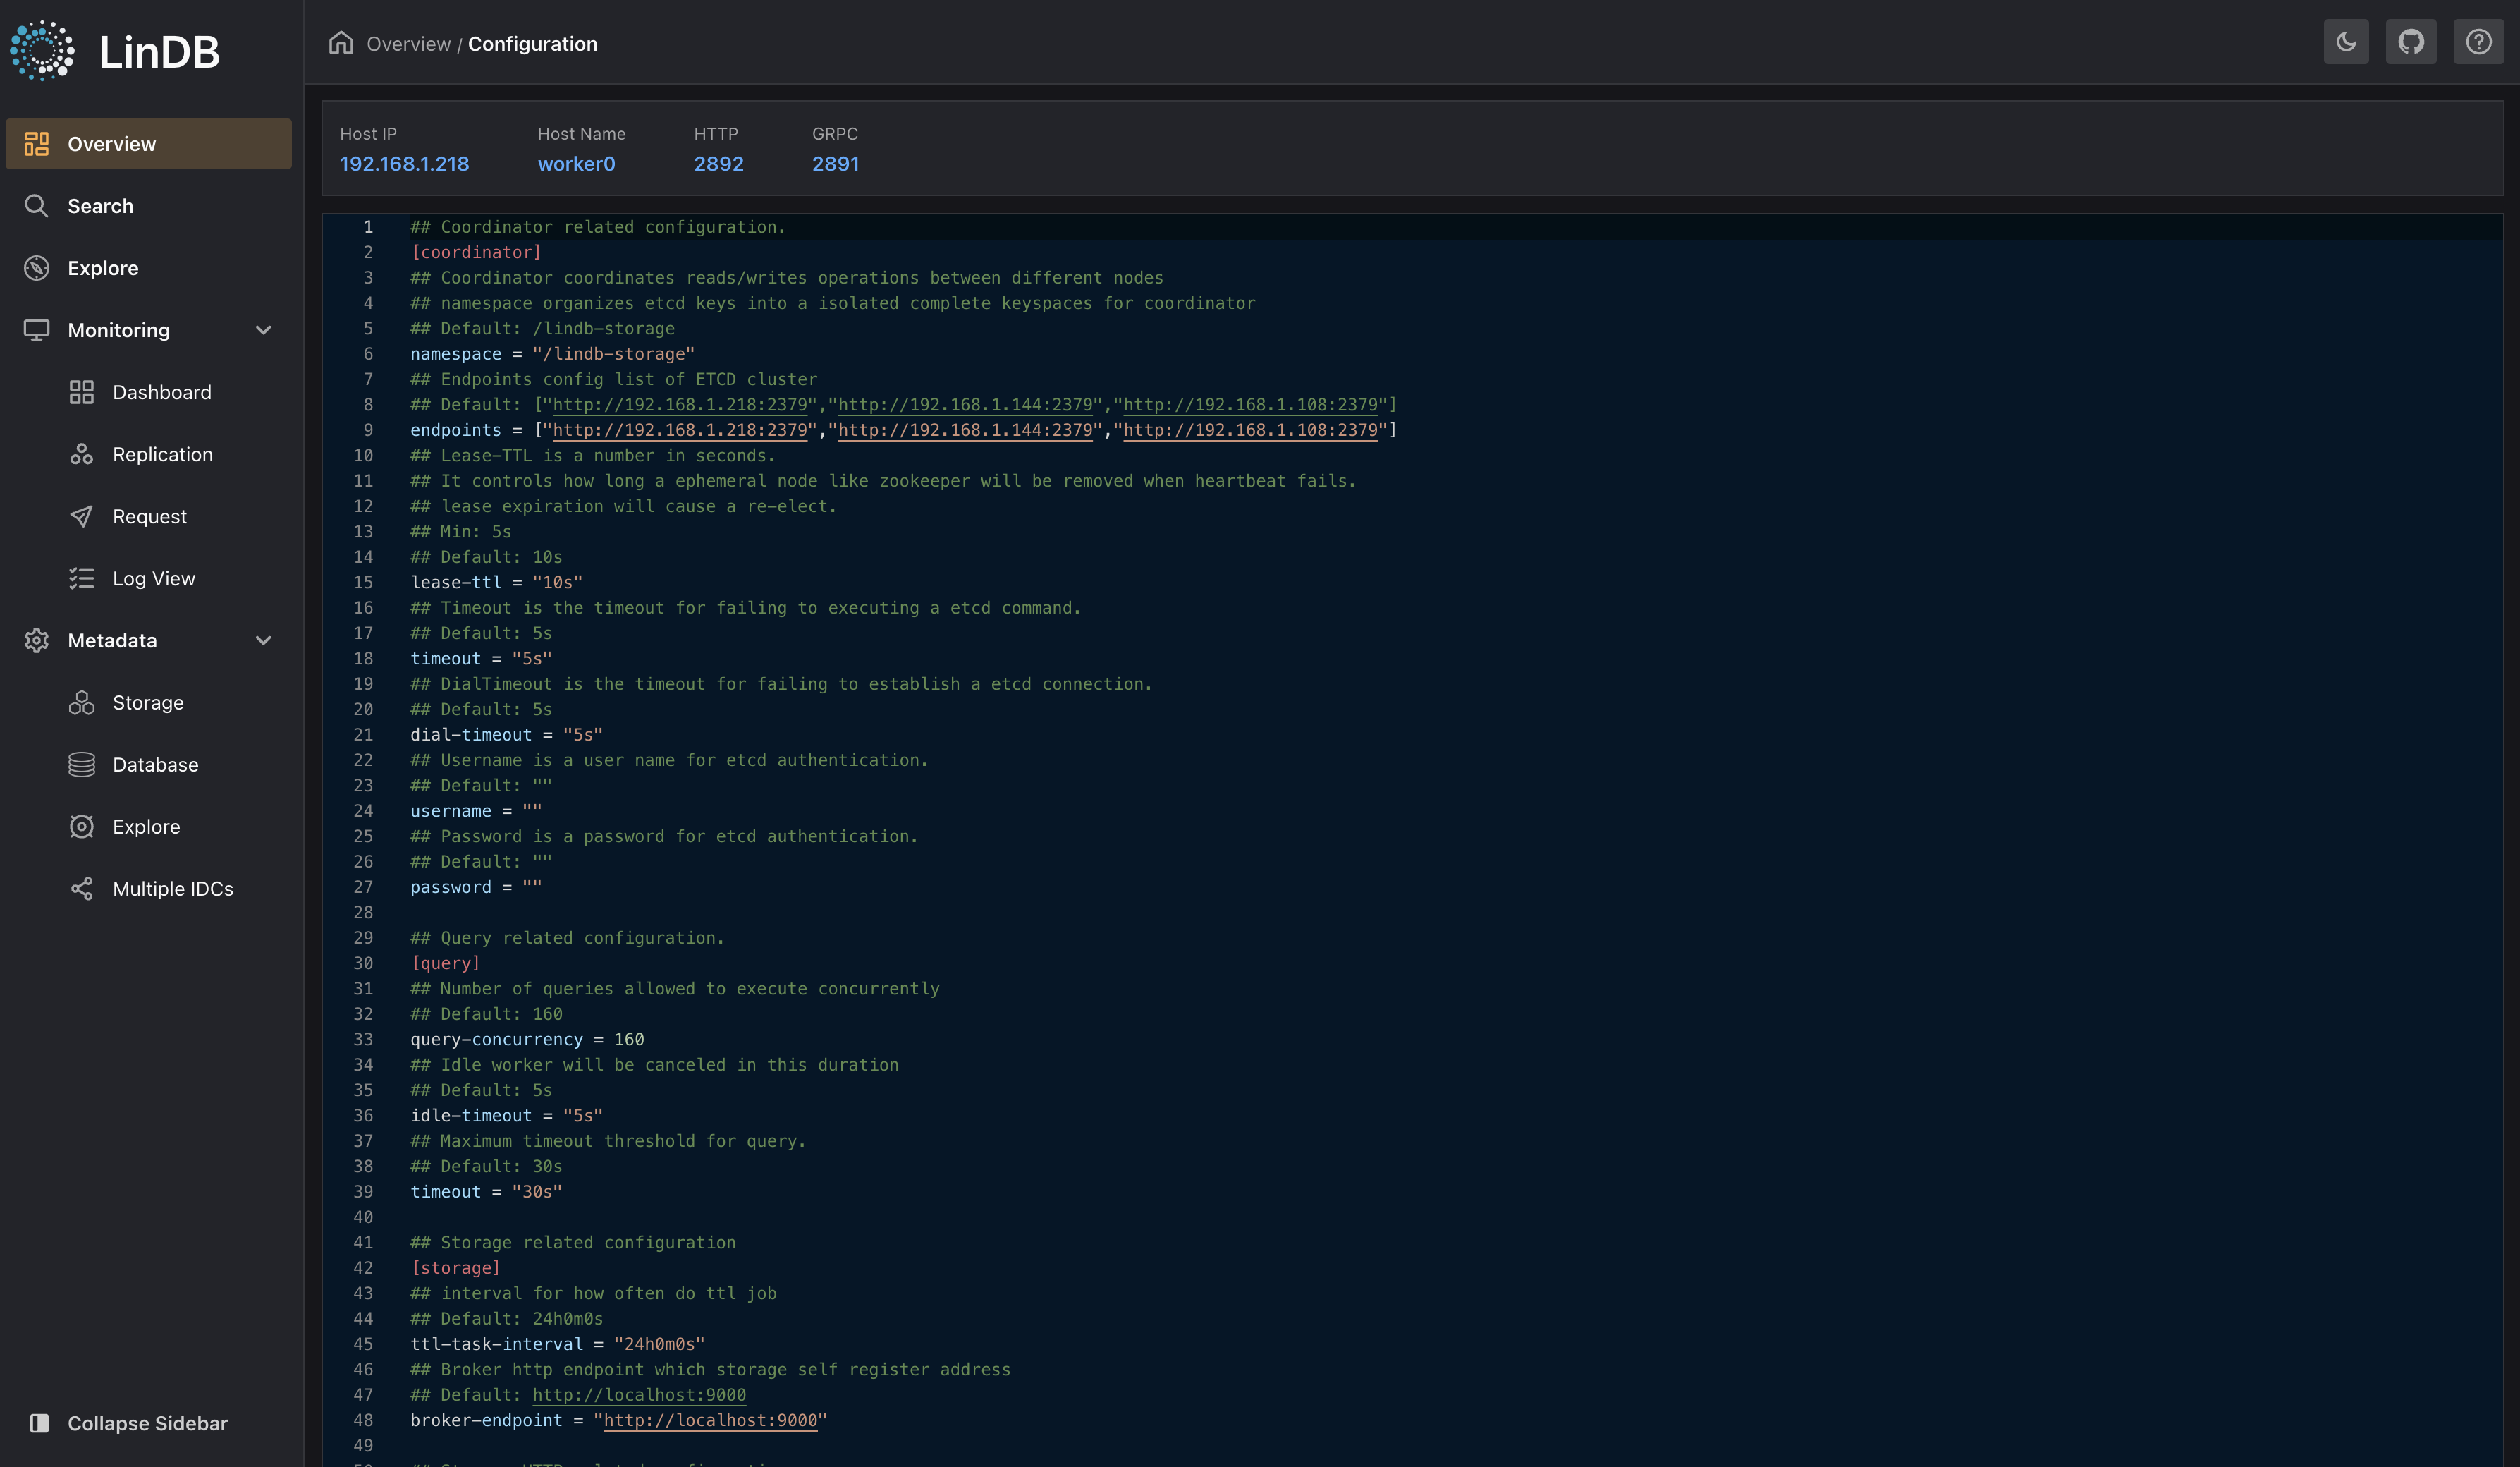Open the Log View panel
The height and width of the screenshot is (1467, 2520).
(x=153, y=578)
